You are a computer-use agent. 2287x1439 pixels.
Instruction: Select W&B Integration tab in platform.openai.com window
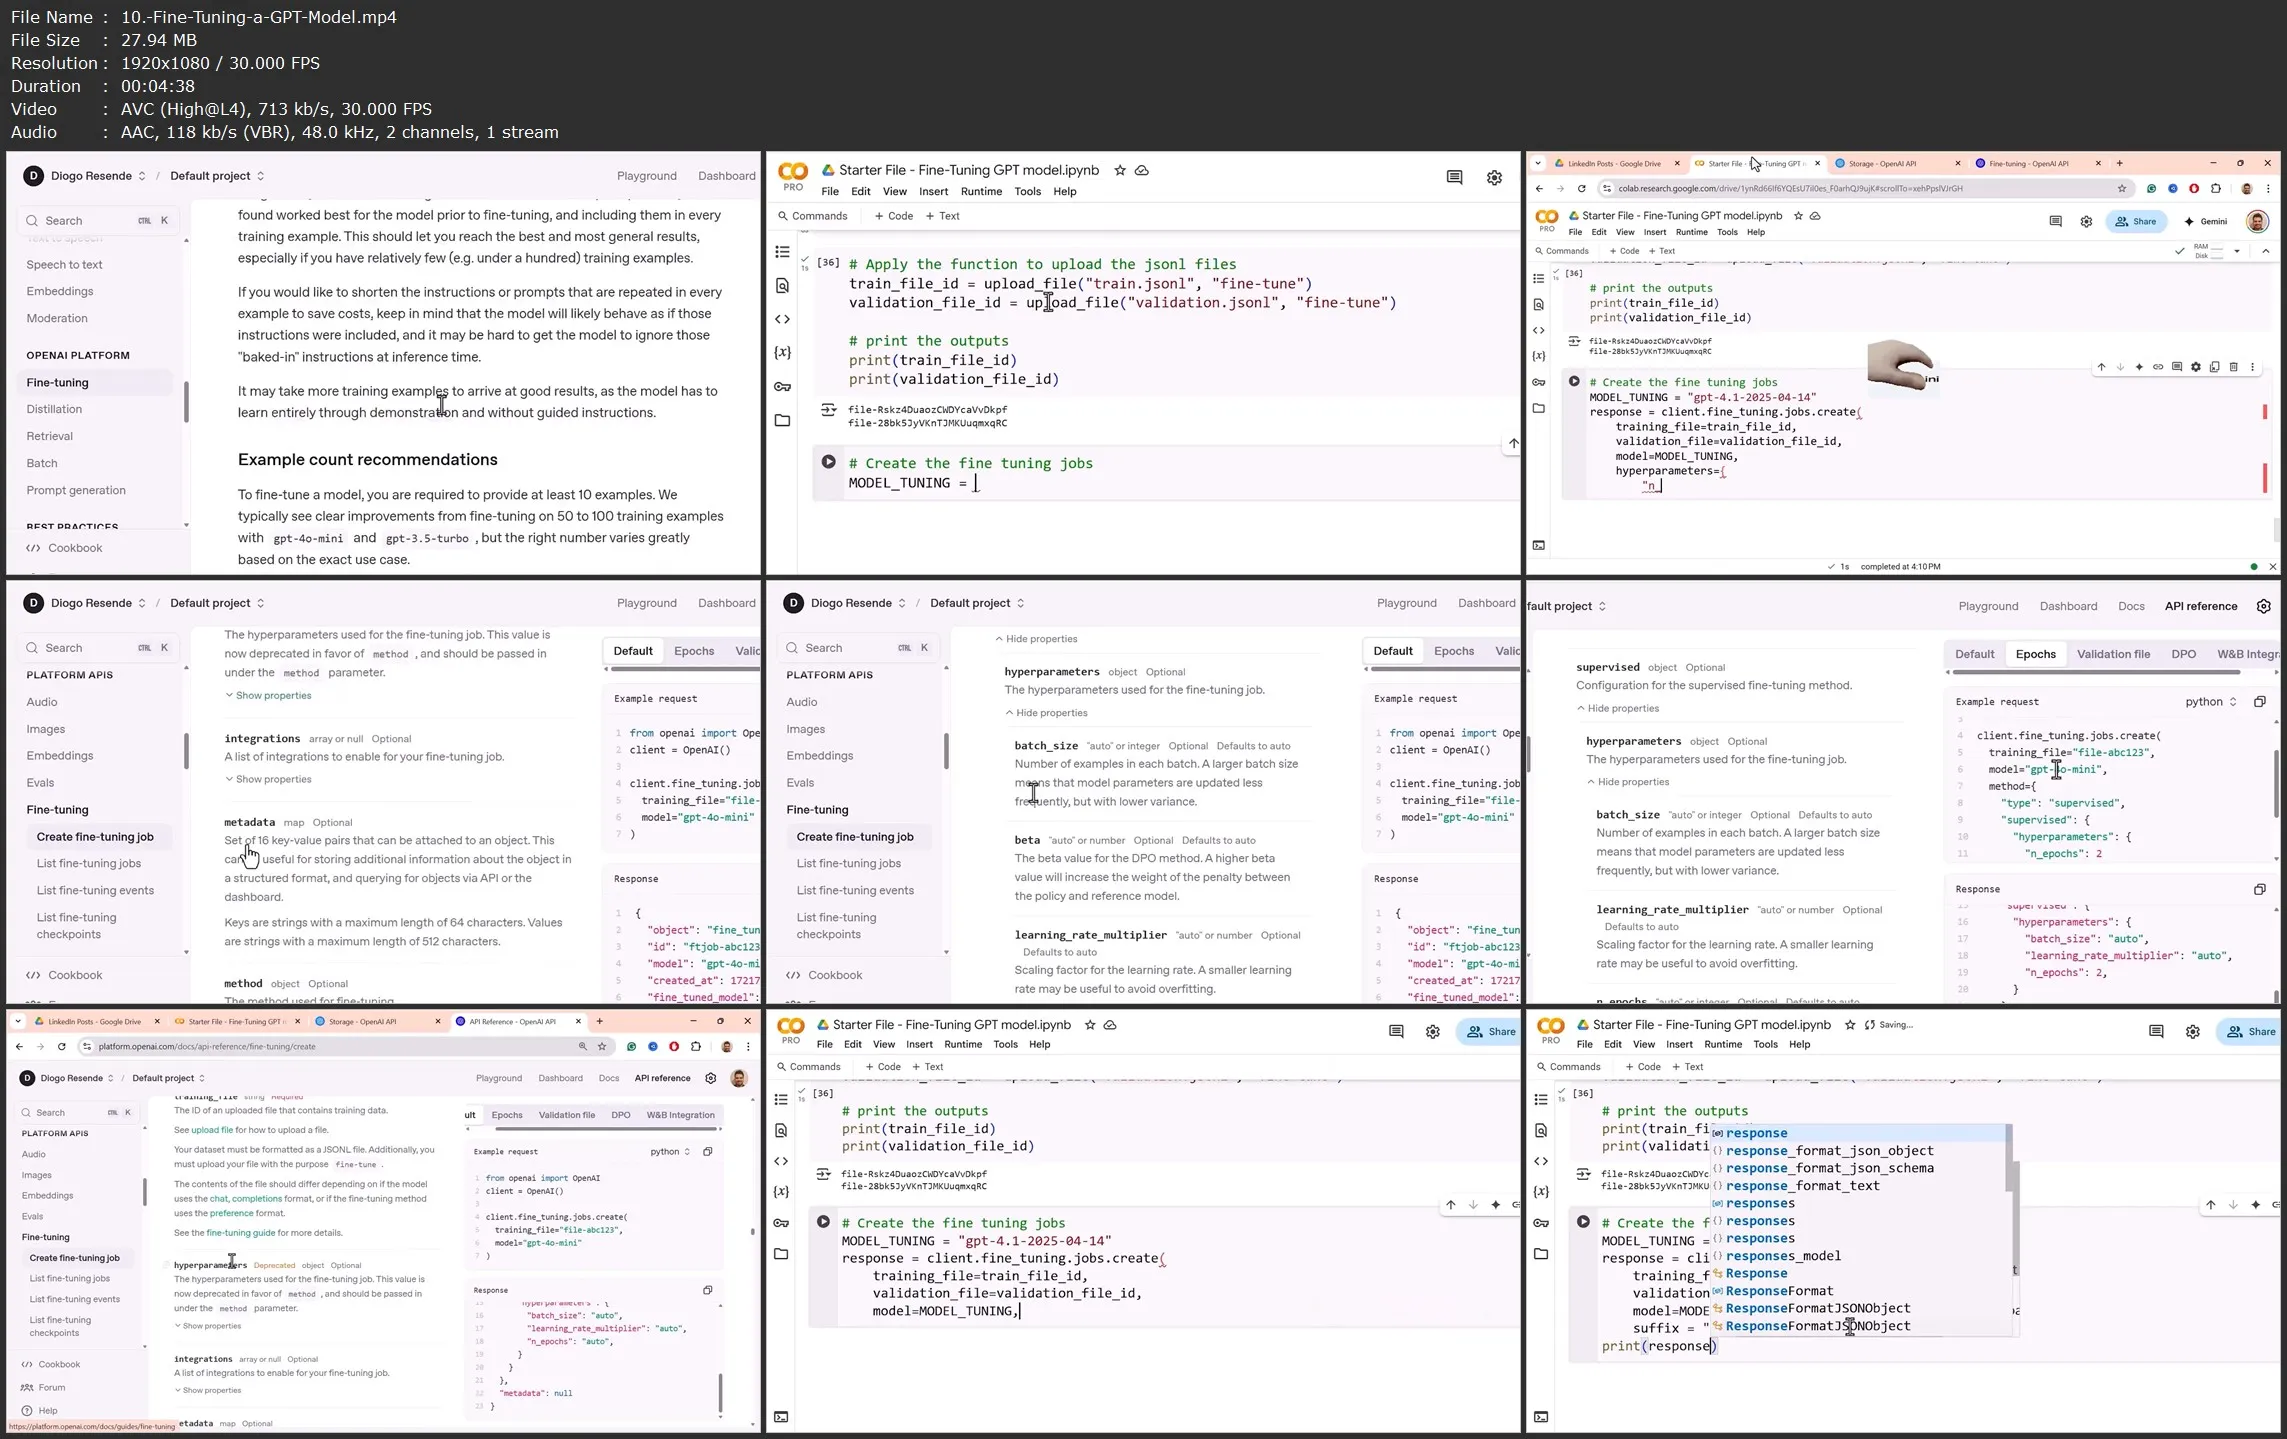click(x=680, y=1115)
